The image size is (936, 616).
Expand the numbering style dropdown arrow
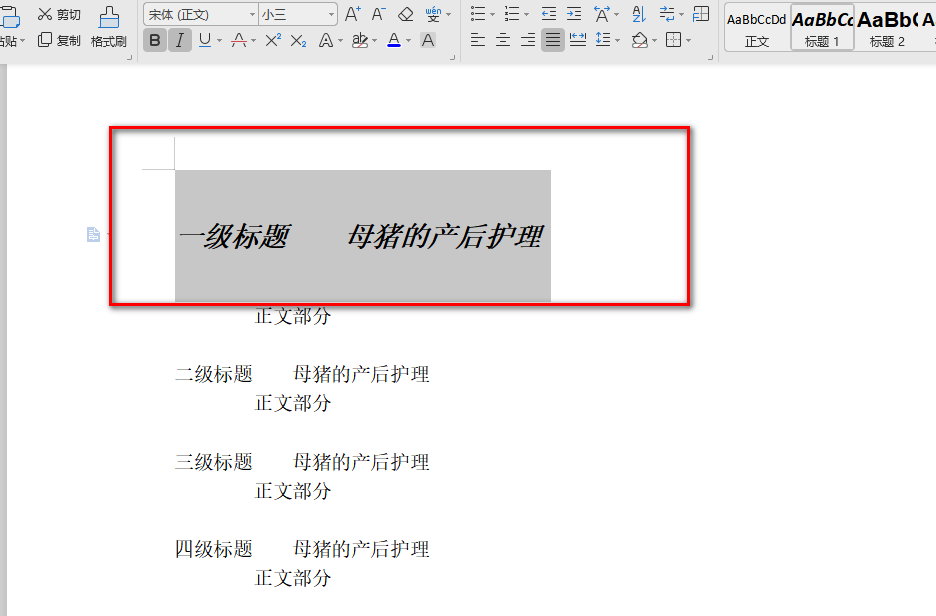(526, 14)
